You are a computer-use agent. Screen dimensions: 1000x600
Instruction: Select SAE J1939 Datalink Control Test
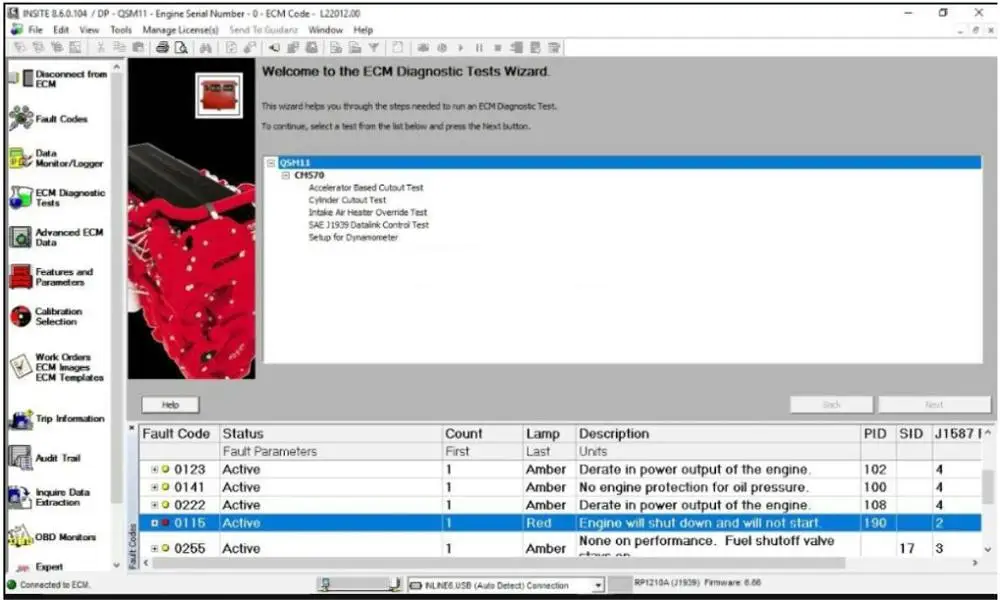[x=369, y=224]
